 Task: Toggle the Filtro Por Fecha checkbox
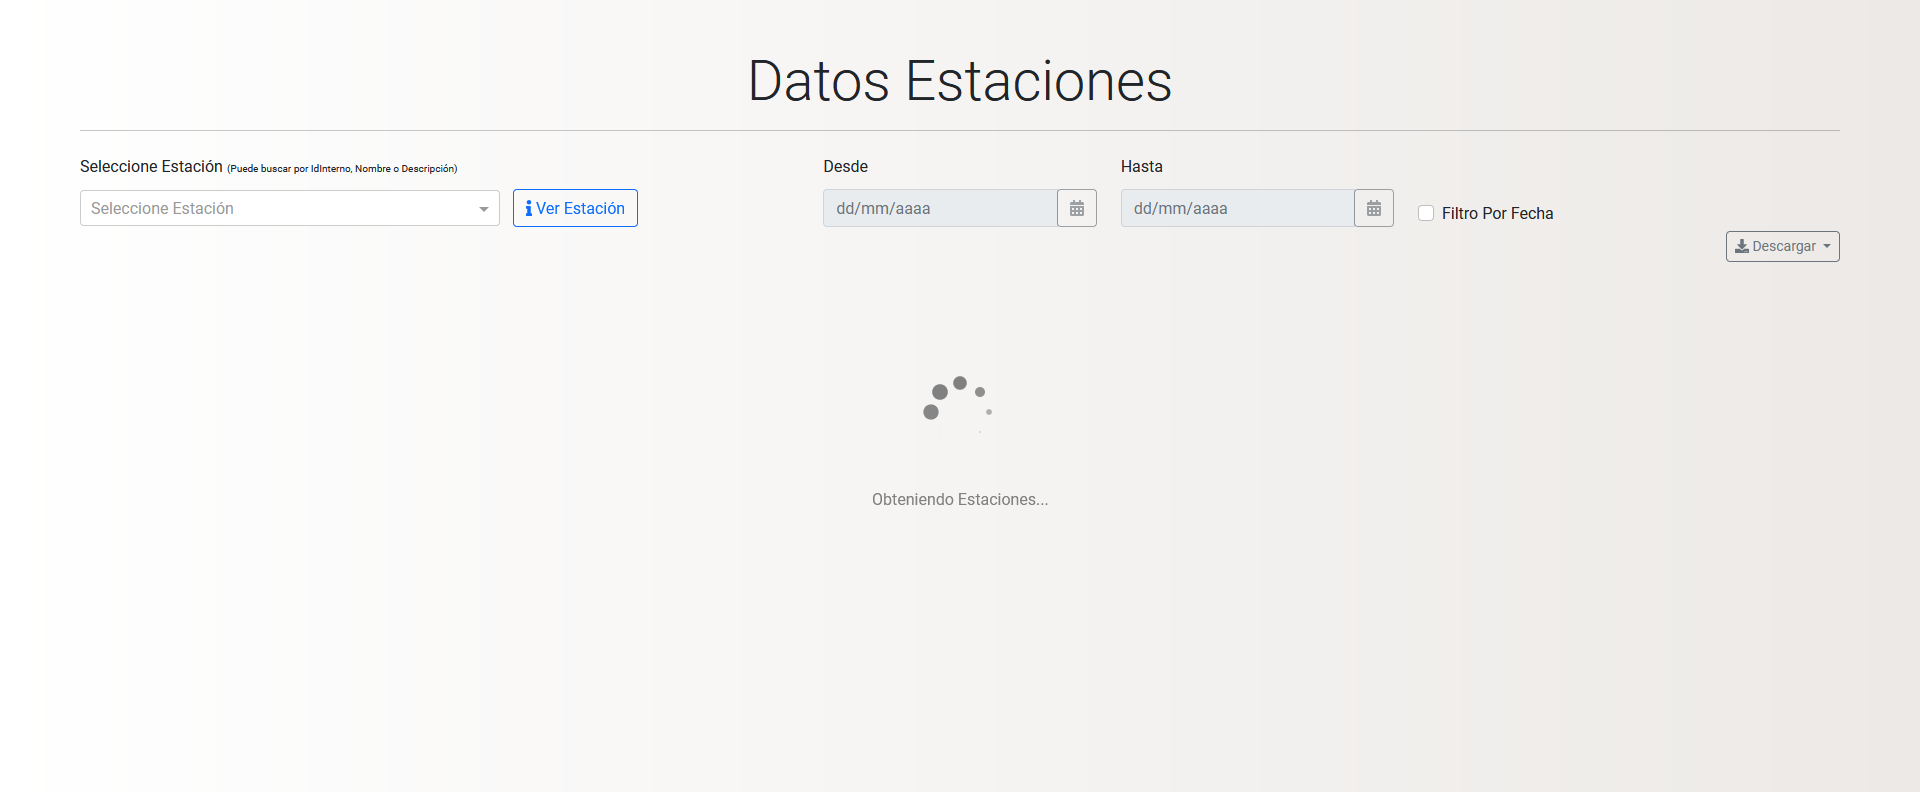tap(1426, 213)
